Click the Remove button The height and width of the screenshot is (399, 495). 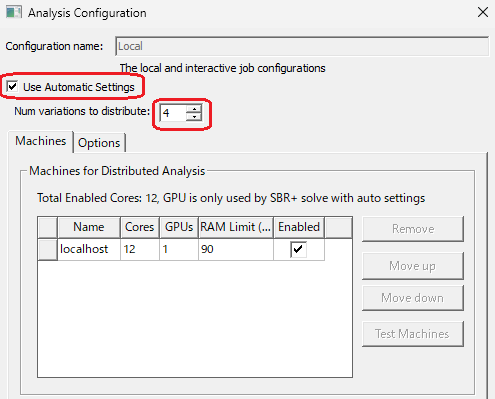tap(413, 229)
